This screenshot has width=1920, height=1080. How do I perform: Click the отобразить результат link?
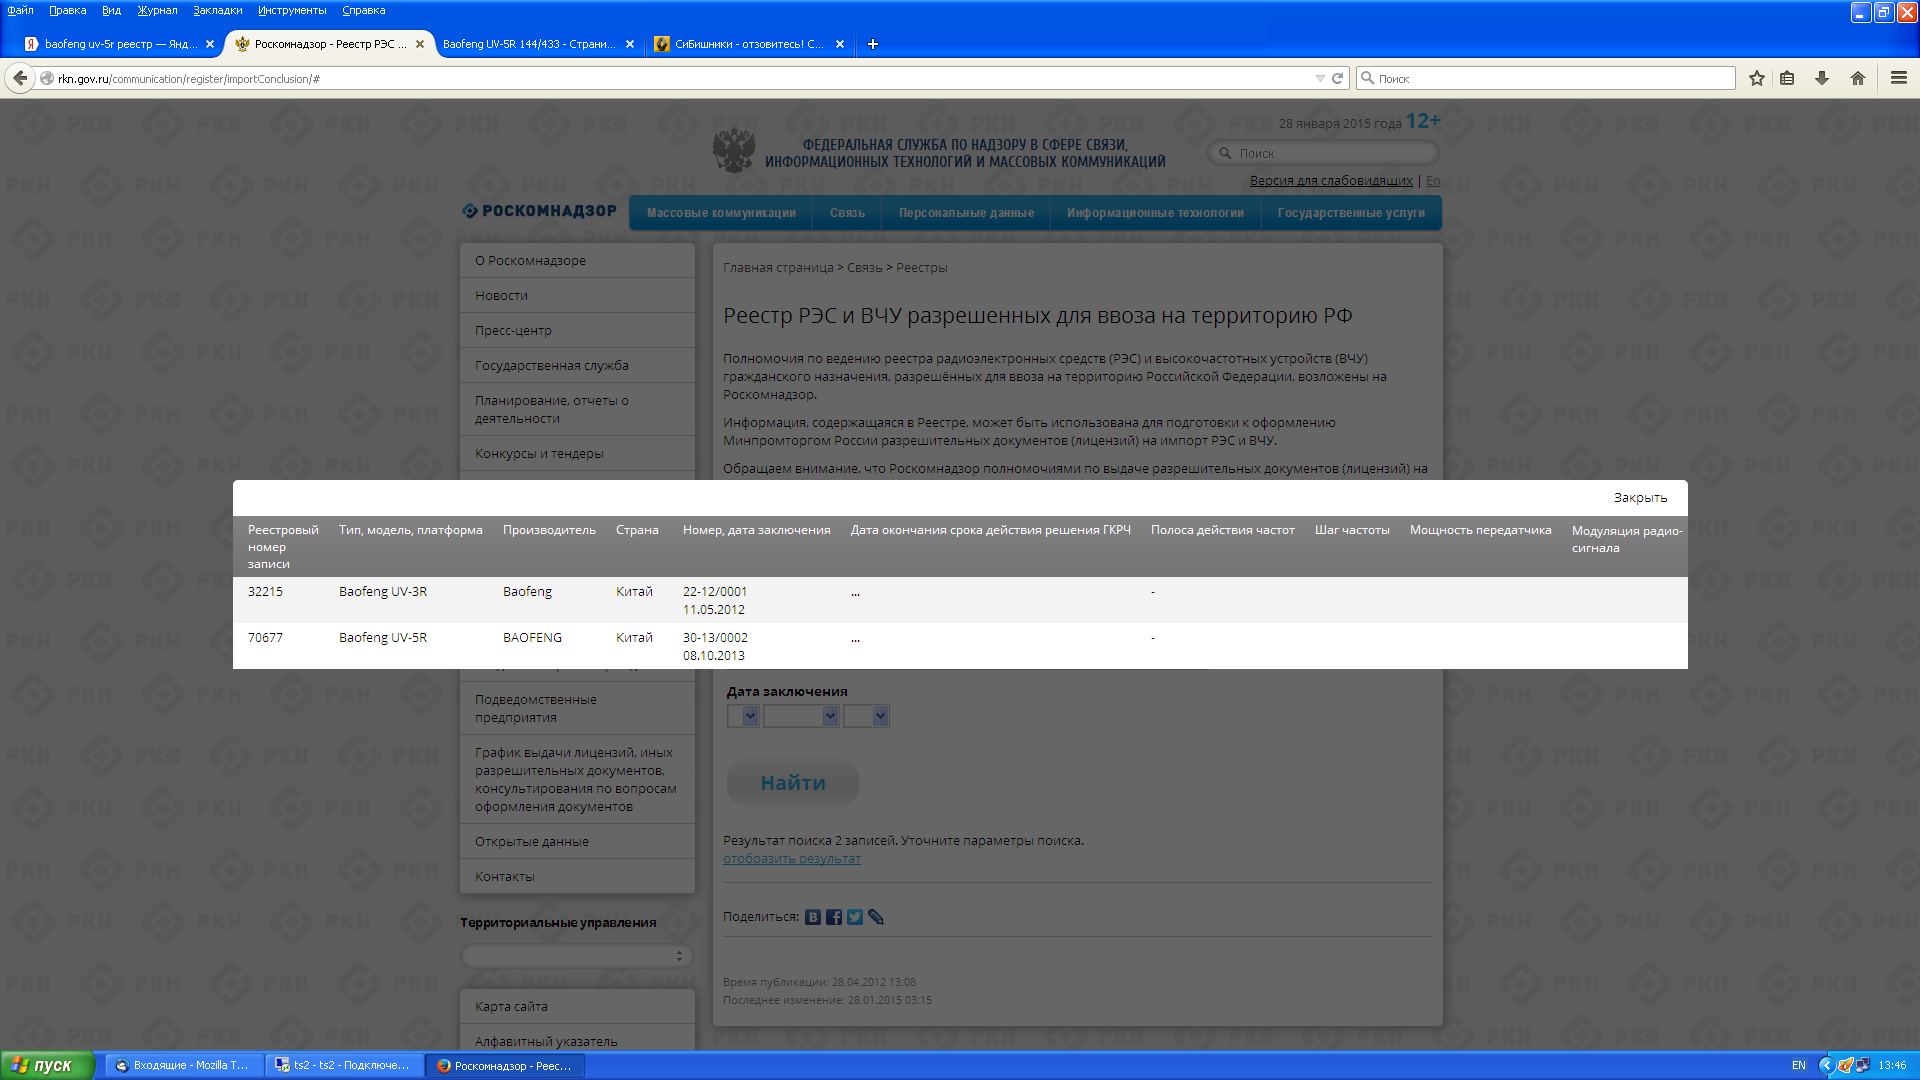(x=791, y=858)
